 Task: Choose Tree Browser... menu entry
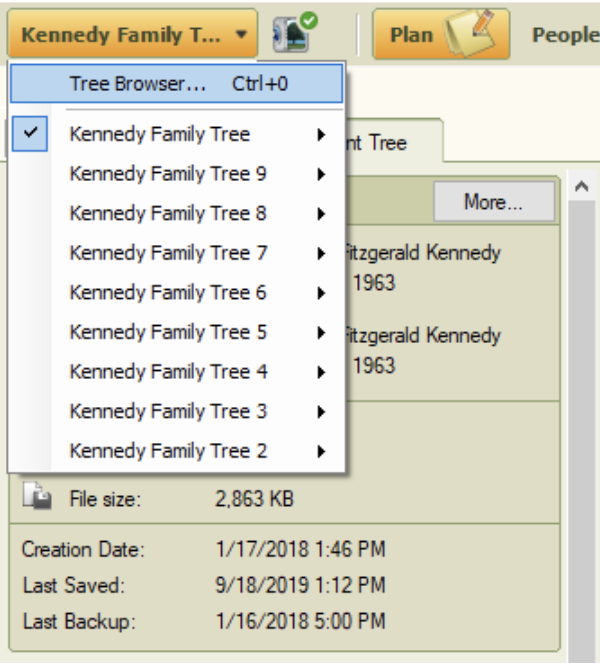tap(177, 83)
